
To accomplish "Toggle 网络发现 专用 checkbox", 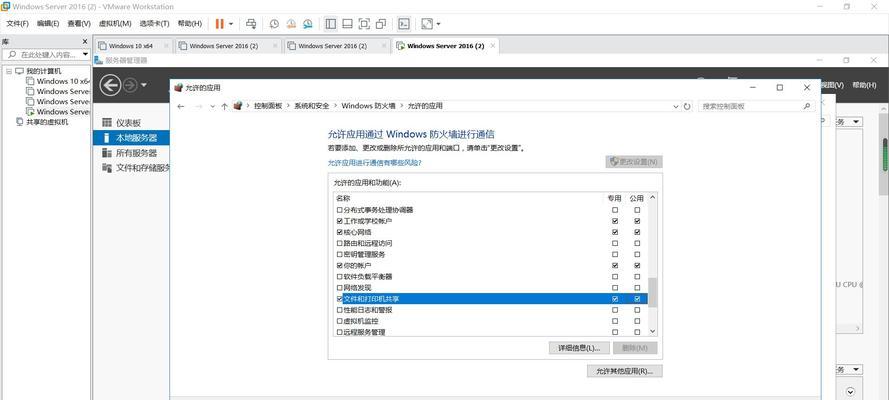I will (x=615, y=287).
